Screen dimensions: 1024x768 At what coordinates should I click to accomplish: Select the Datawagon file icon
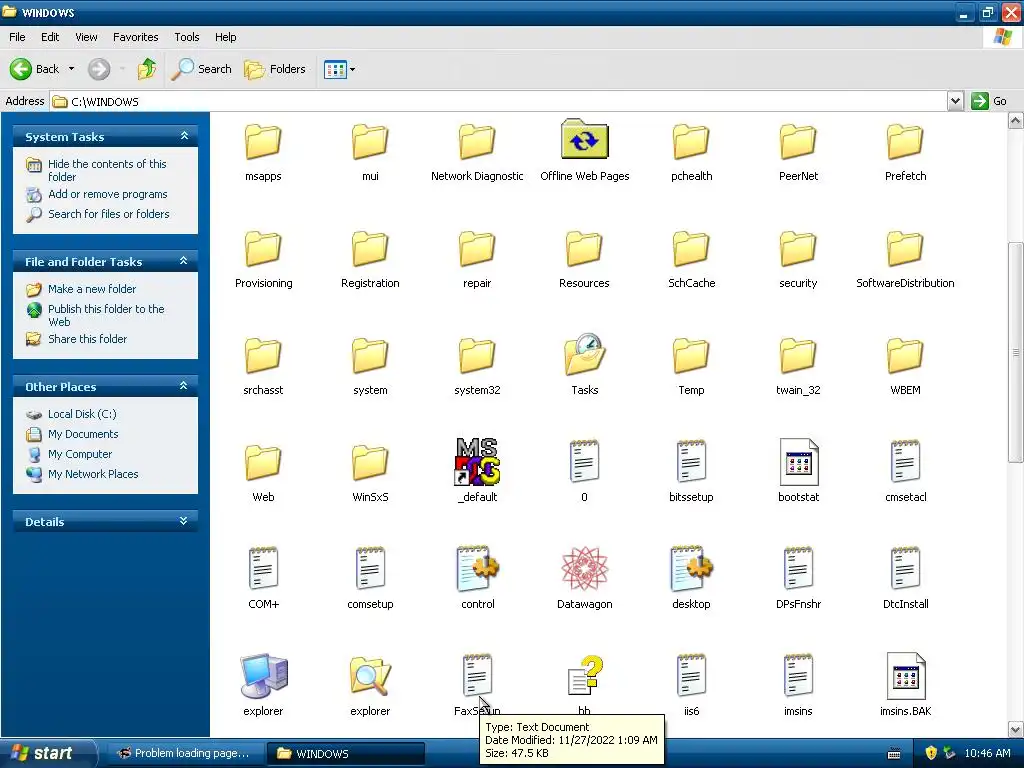pyautogui.click(x=584, y=569)
